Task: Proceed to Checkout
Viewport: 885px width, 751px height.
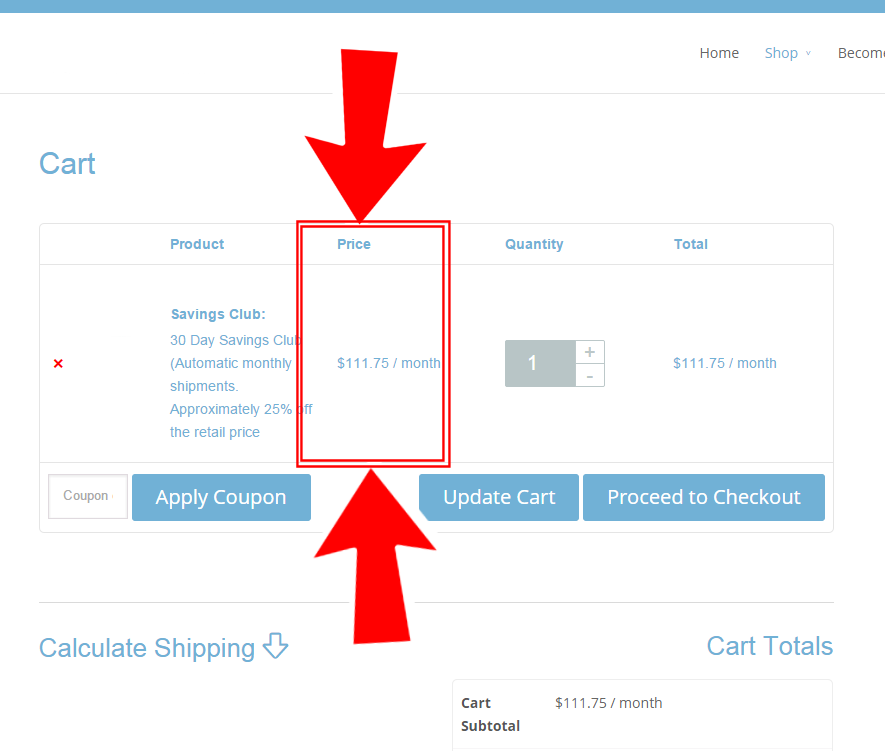Action: point(704,497)
